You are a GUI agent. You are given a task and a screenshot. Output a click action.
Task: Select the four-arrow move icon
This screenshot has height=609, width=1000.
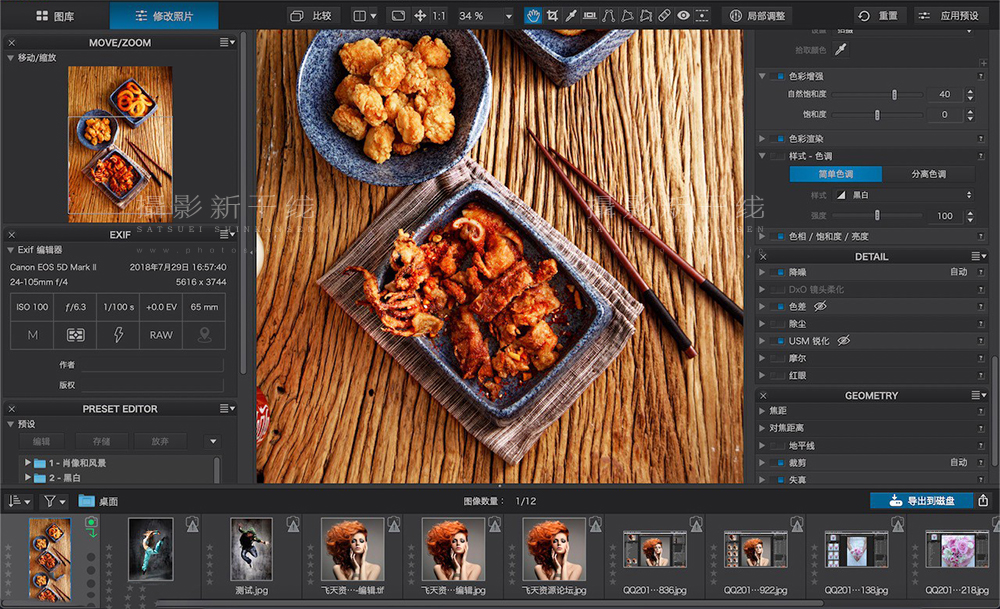[420, 16]
